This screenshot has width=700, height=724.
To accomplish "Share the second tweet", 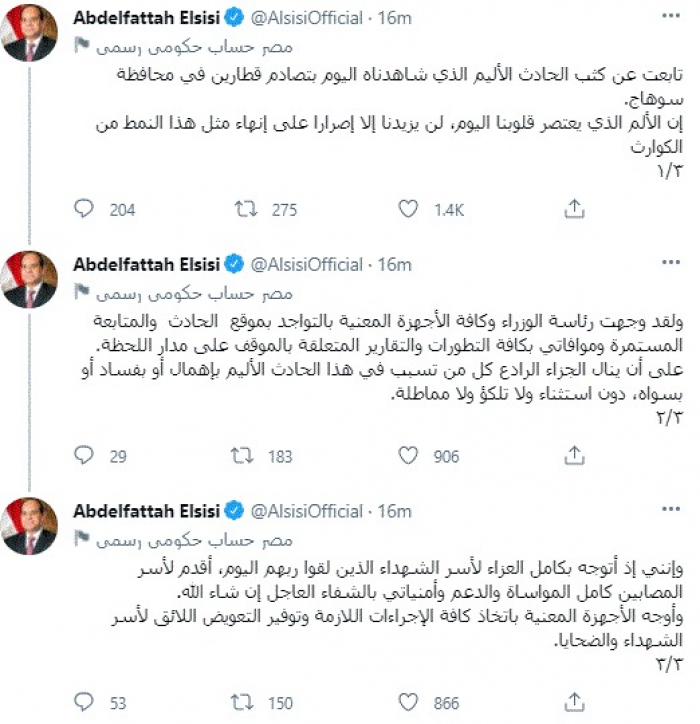I will coord(573,456).
